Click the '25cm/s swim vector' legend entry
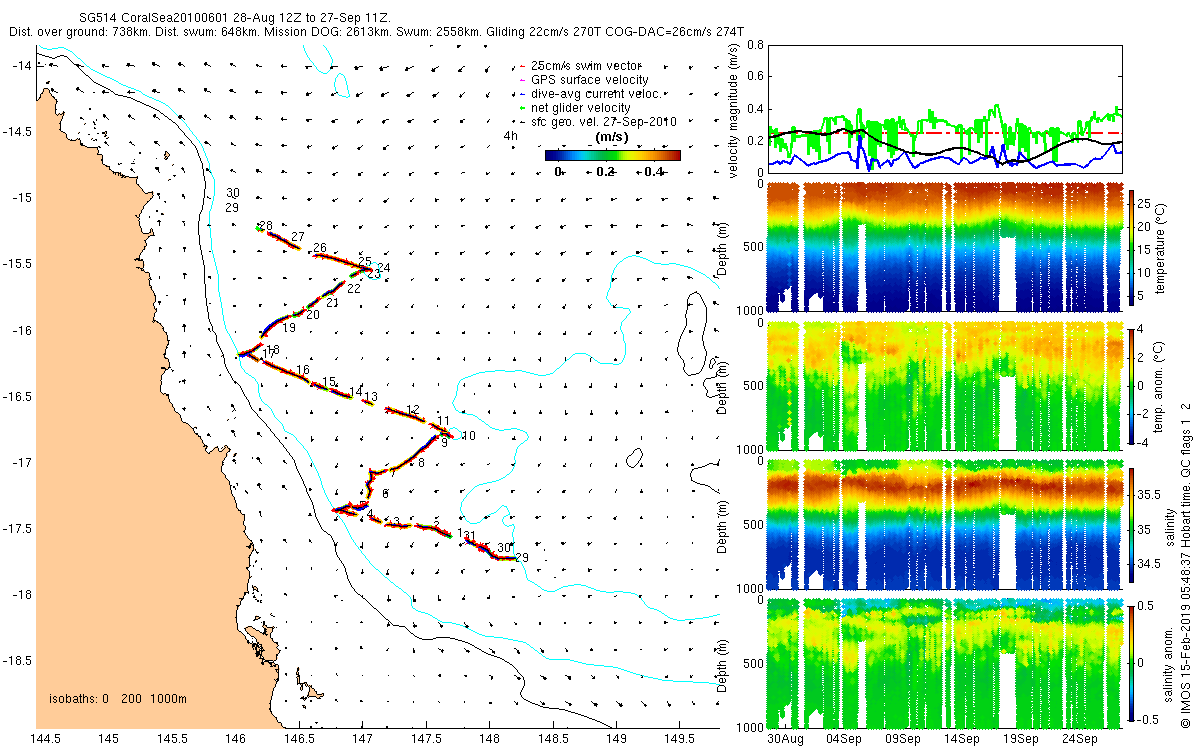Viewport: 1200px width, 750px height. [x=578, y=65]
